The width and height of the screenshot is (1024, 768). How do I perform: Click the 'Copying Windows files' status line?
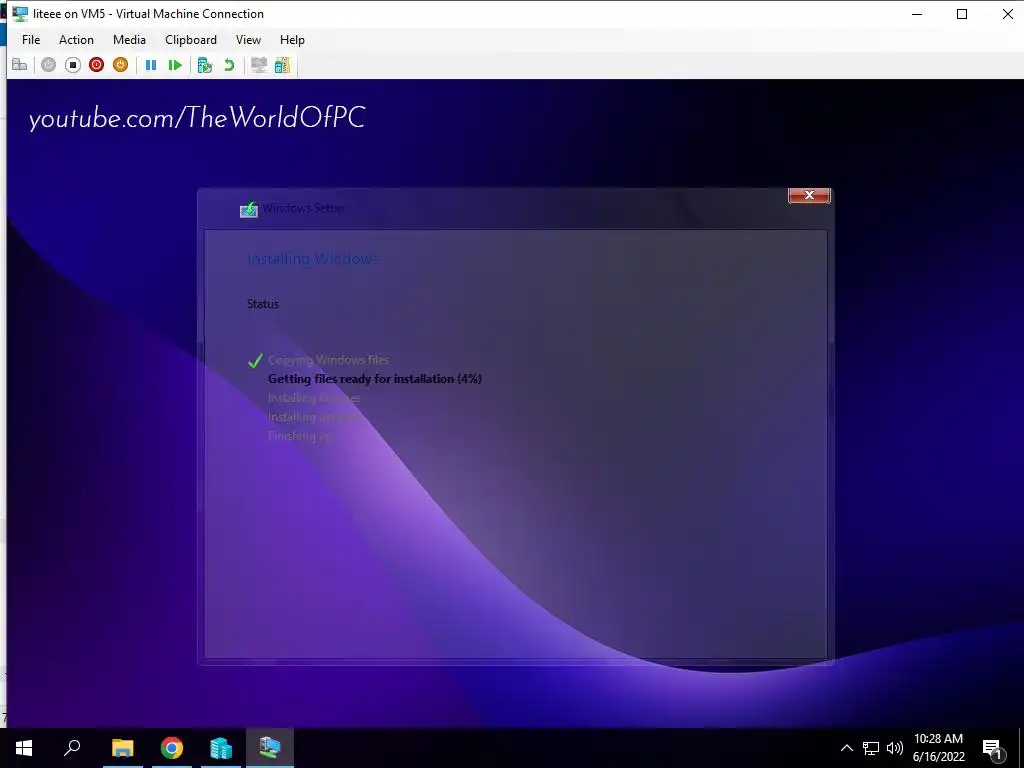click(x=328, y=360)
